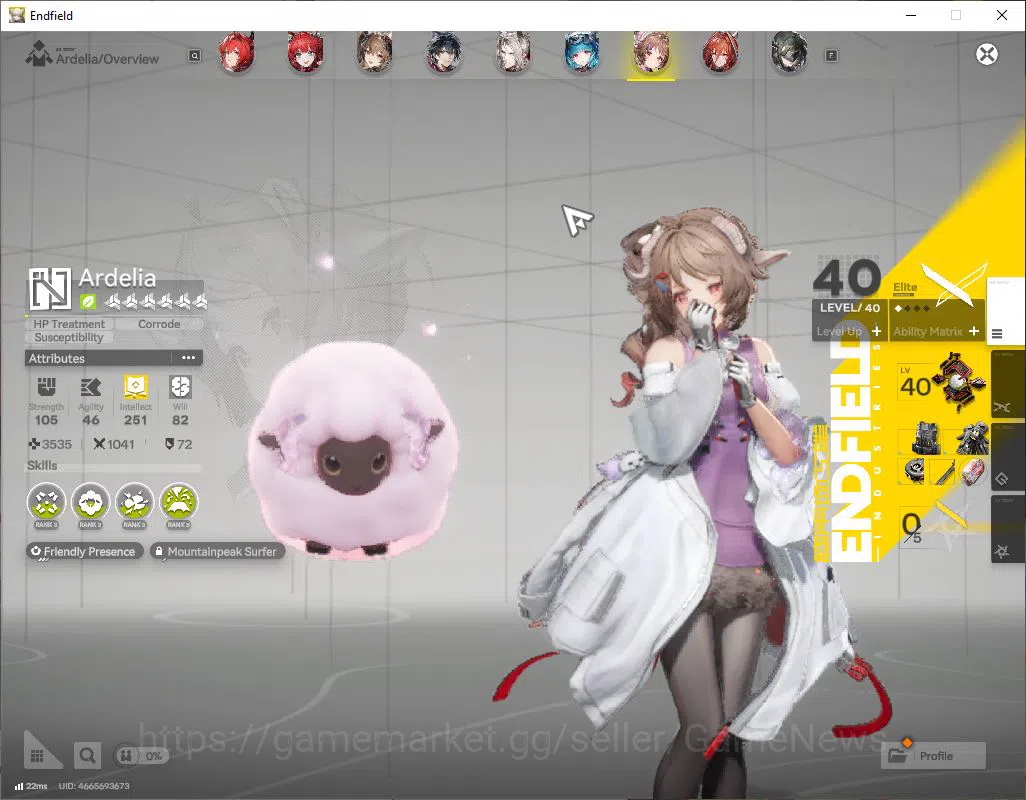Click the Strength attribute icon
The height and width of the screenshot is (800, 1026).
[46, 387]
